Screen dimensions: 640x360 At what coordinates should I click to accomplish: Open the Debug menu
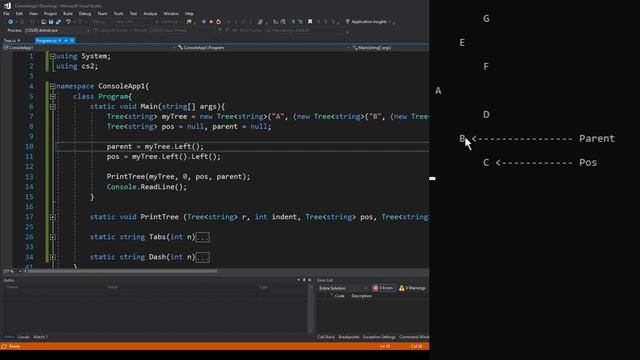[85, 13]
